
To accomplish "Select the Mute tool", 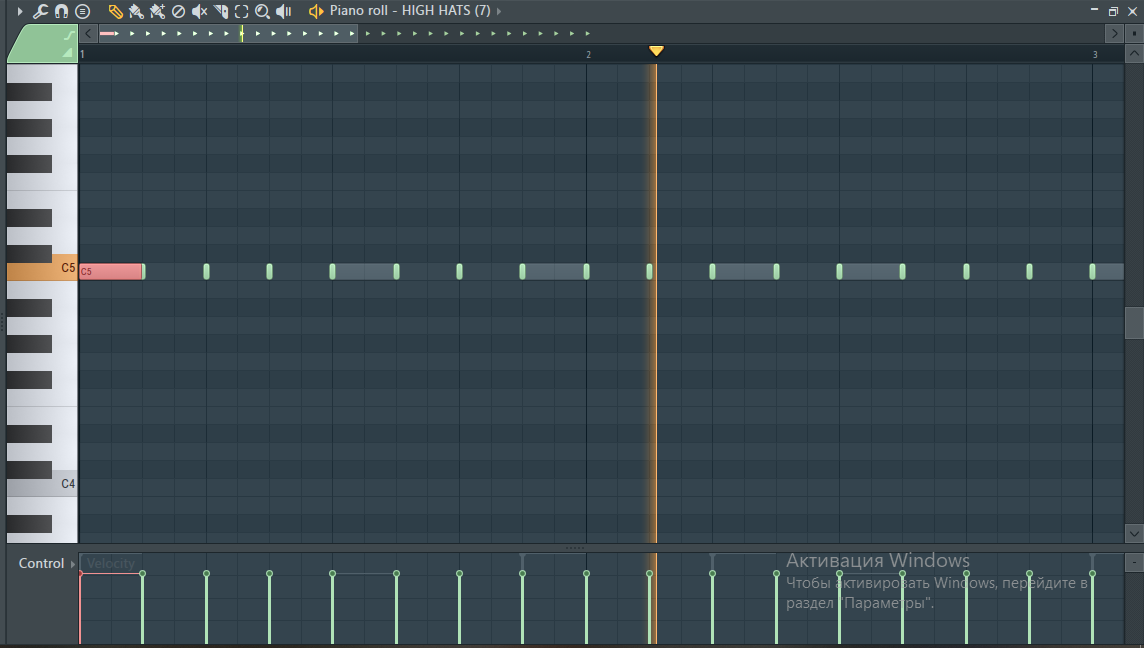I will click(x=199, y=11).
